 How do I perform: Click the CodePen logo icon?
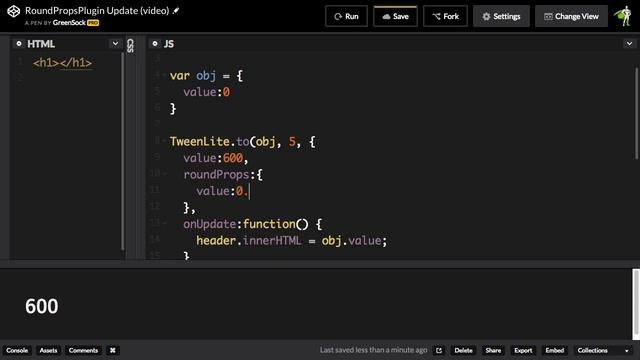click(x=13, y=11)
